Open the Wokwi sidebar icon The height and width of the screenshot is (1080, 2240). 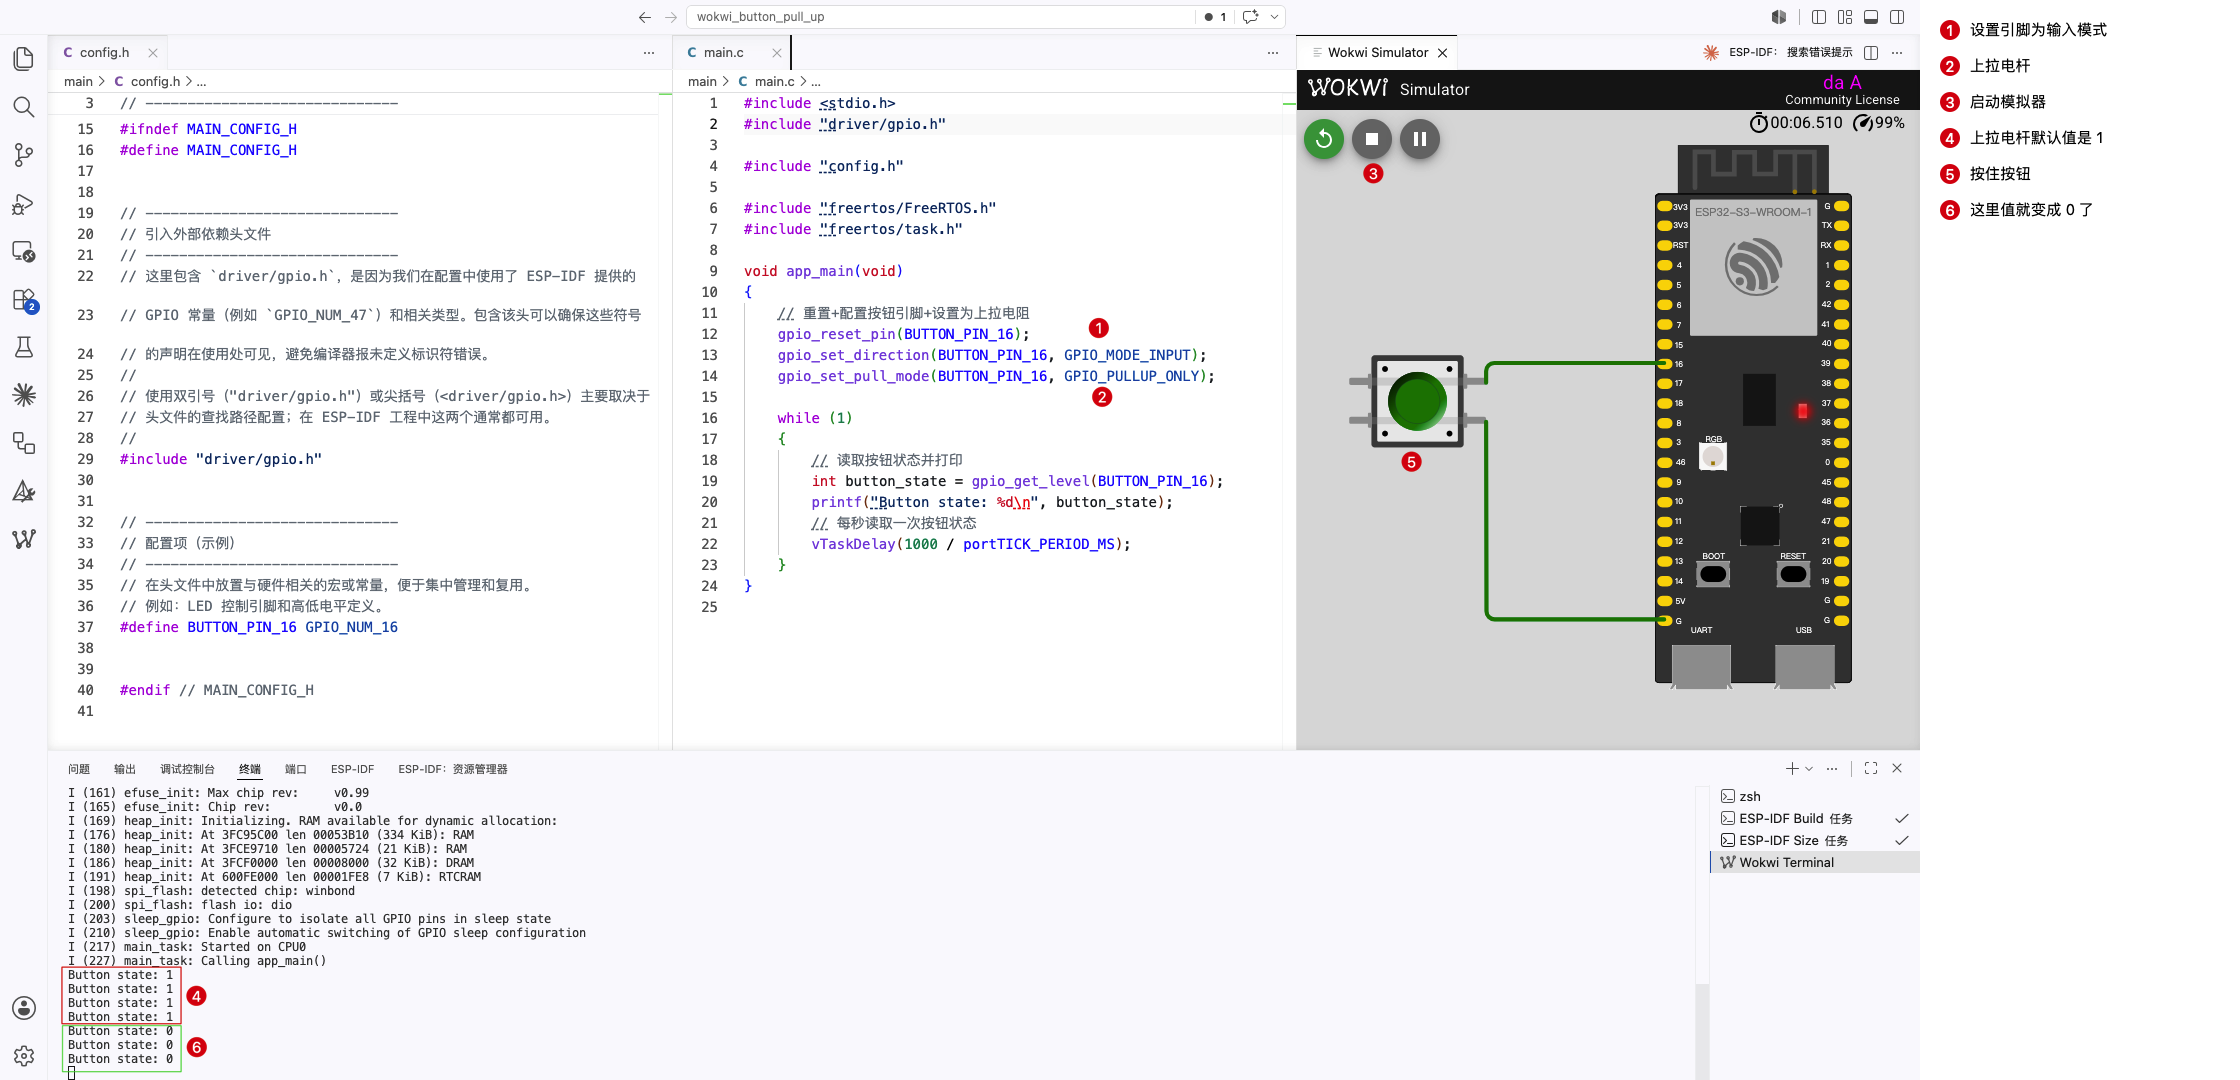(24, 539)
